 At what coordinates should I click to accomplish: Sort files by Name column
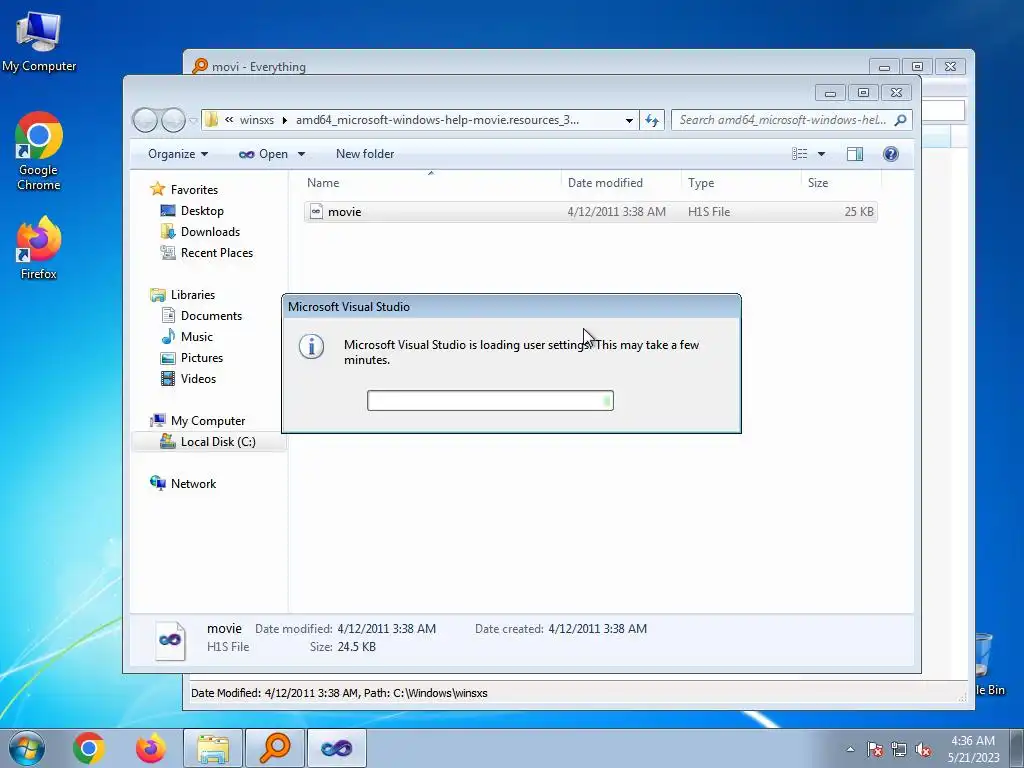tap(431, 183)
